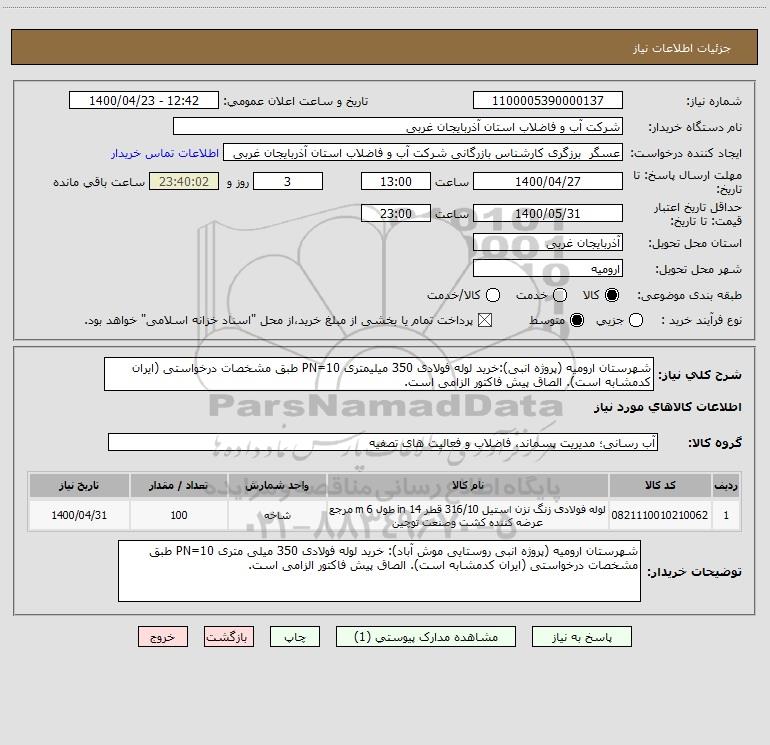The image size is (770, 745).
Task: Click the نوع فرآیند خرید label
Action: coord(701,321)
